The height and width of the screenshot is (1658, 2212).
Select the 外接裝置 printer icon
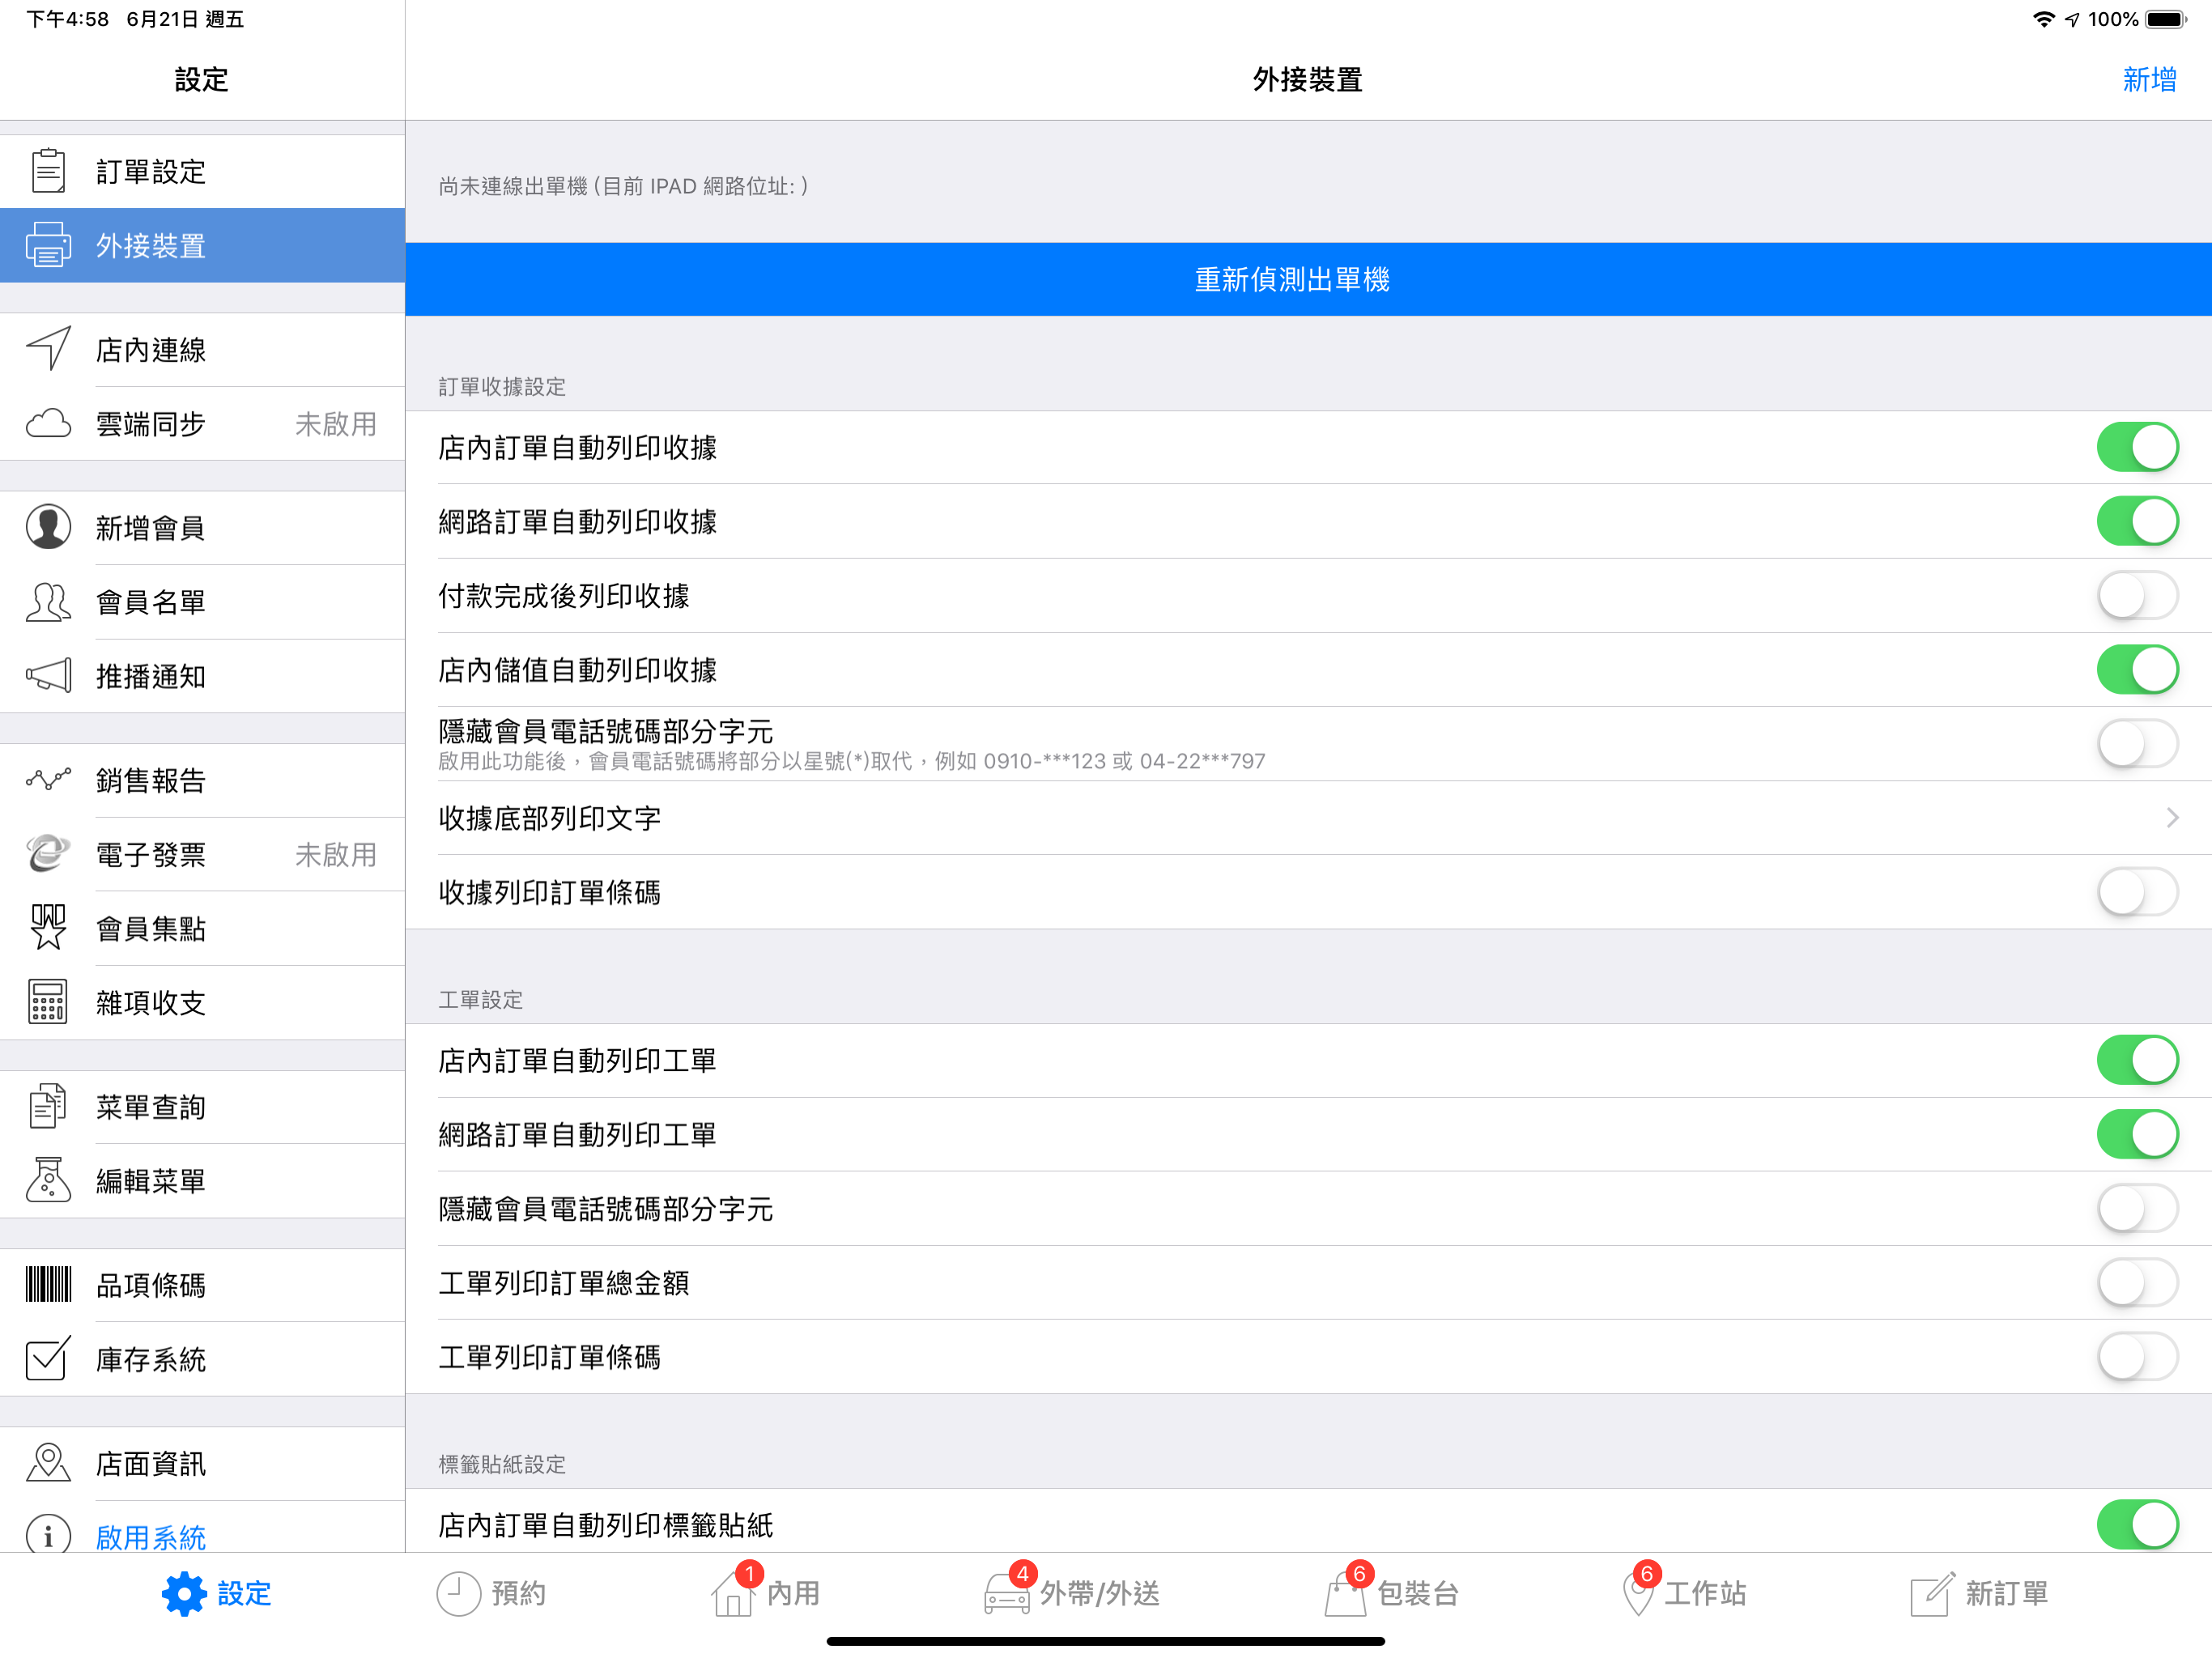[x=48, y=245]
